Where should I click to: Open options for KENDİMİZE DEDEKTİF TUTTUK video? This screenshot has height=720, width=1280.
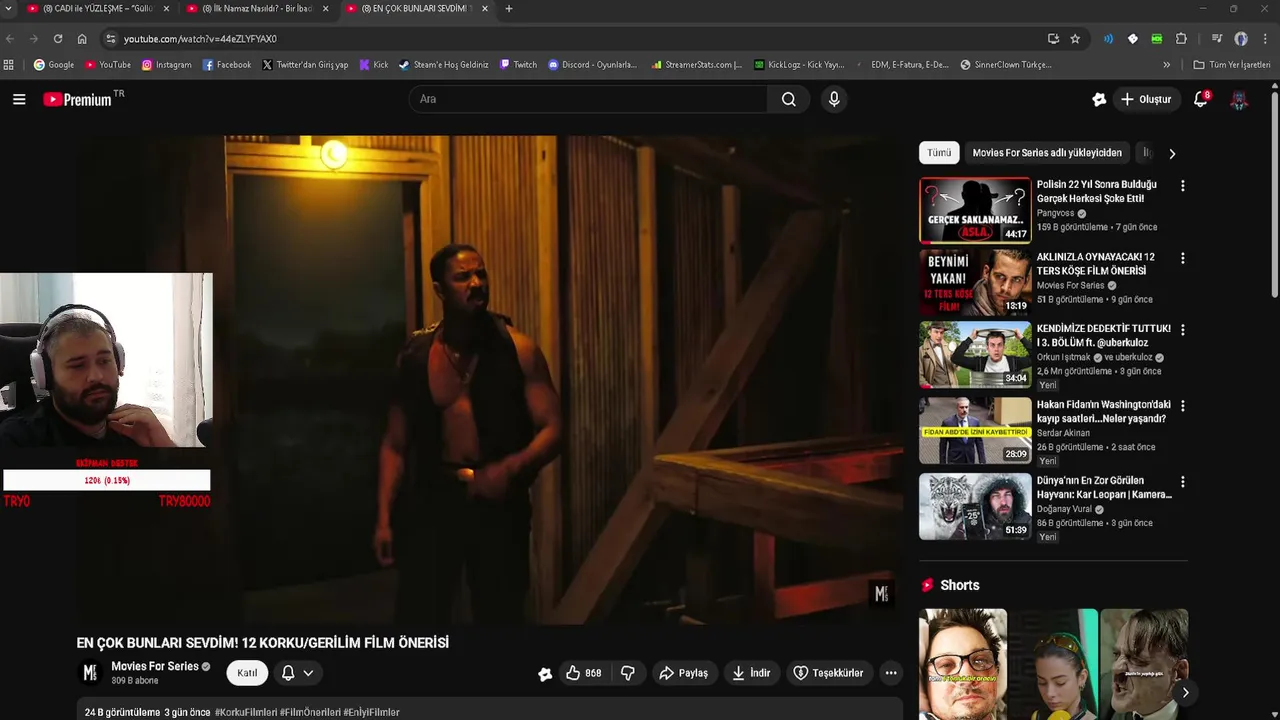pos(1183,330)
